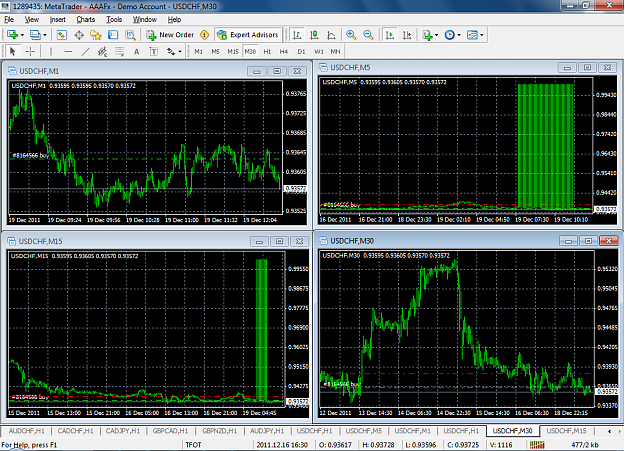
Task: Switch timeframe to M1
Action: (x=199, y=51)
